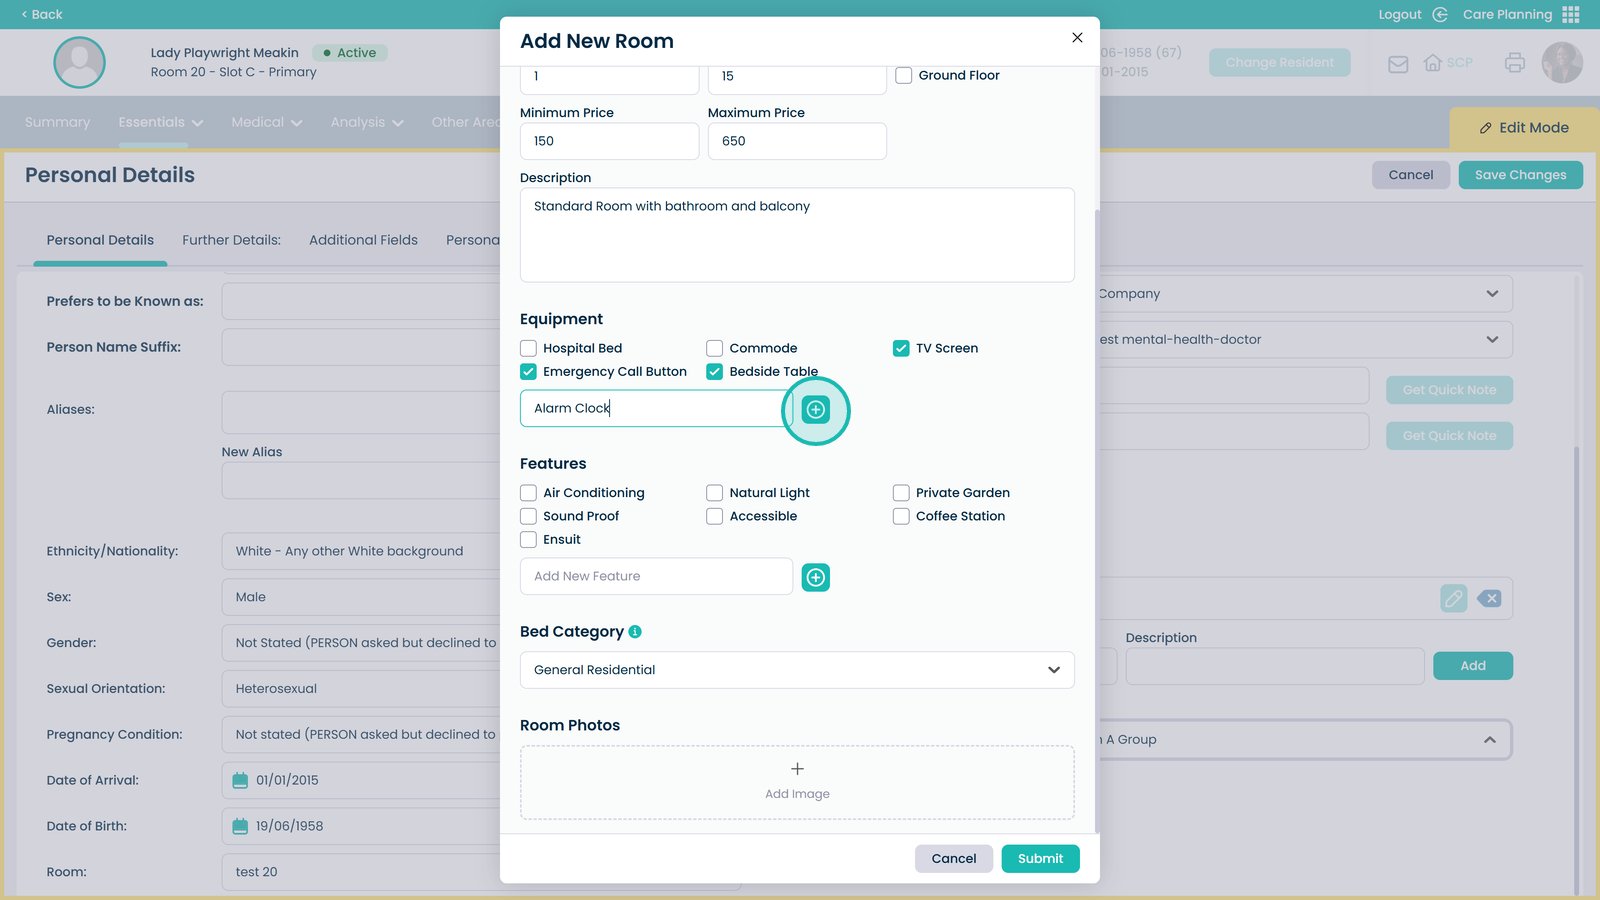This screenshot has height=900, width=1600.
Task: Enable the Air Conditioning feature
Action: [x=528, y=493]
